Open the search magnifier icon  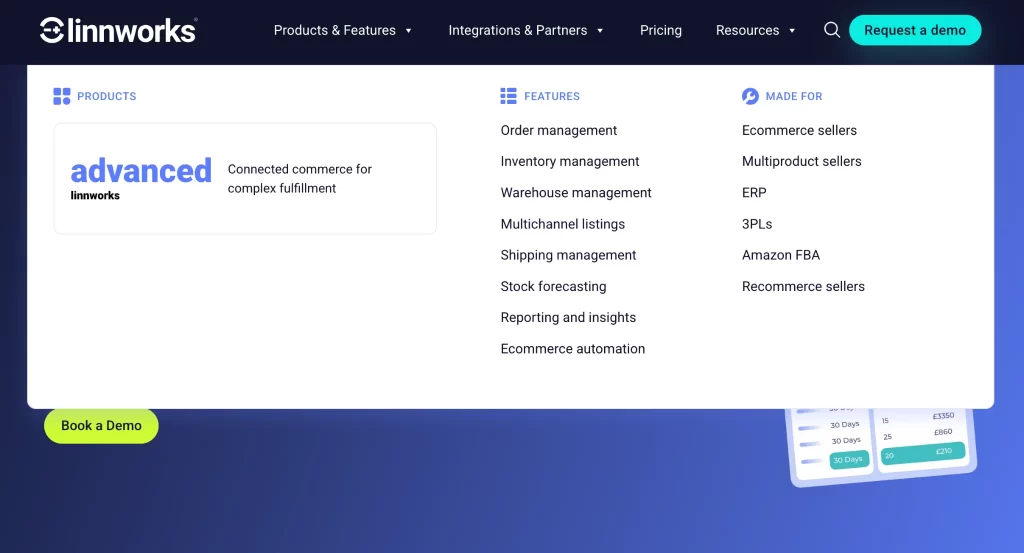click(x=831, y=30)
